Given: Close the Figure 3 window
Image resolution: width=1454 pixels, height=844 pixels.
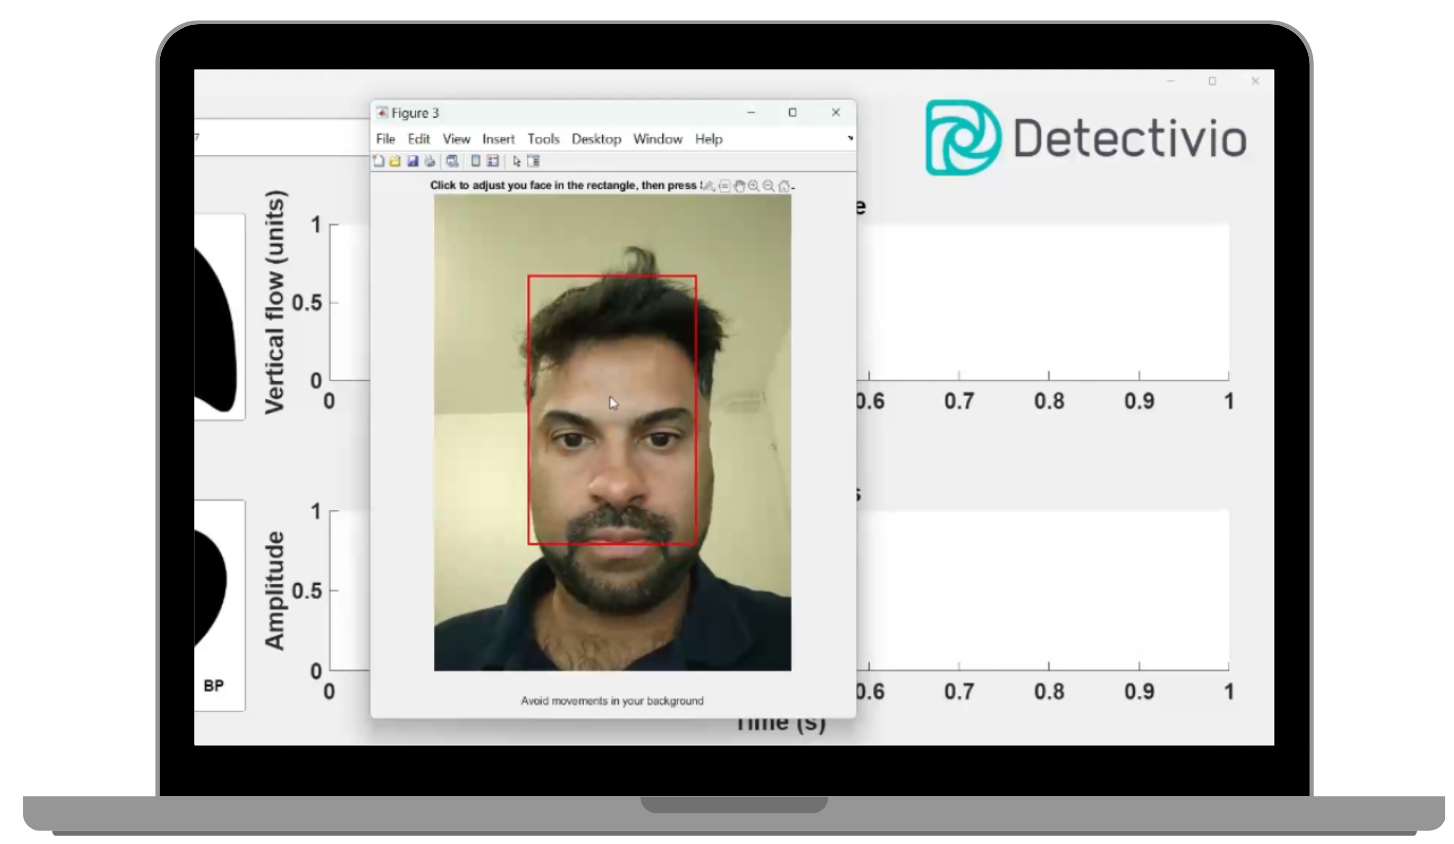Looking at the screenshot, I should click(836, 113).
